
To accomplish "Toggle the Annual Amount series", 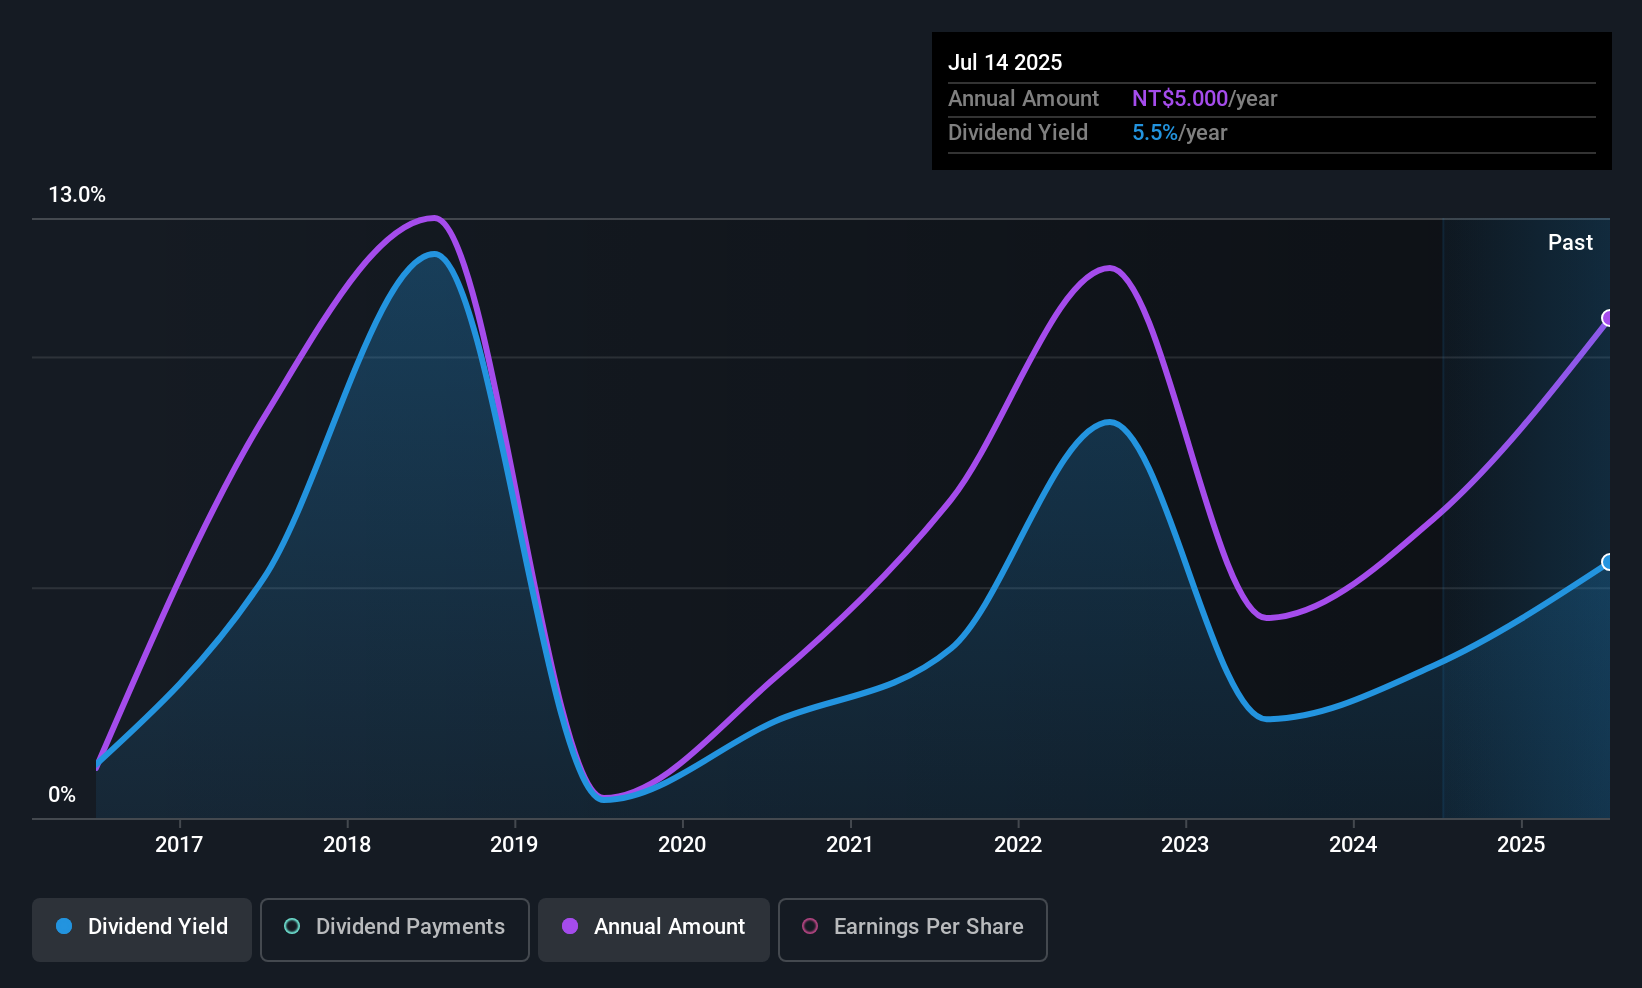I will click(654, 929).
